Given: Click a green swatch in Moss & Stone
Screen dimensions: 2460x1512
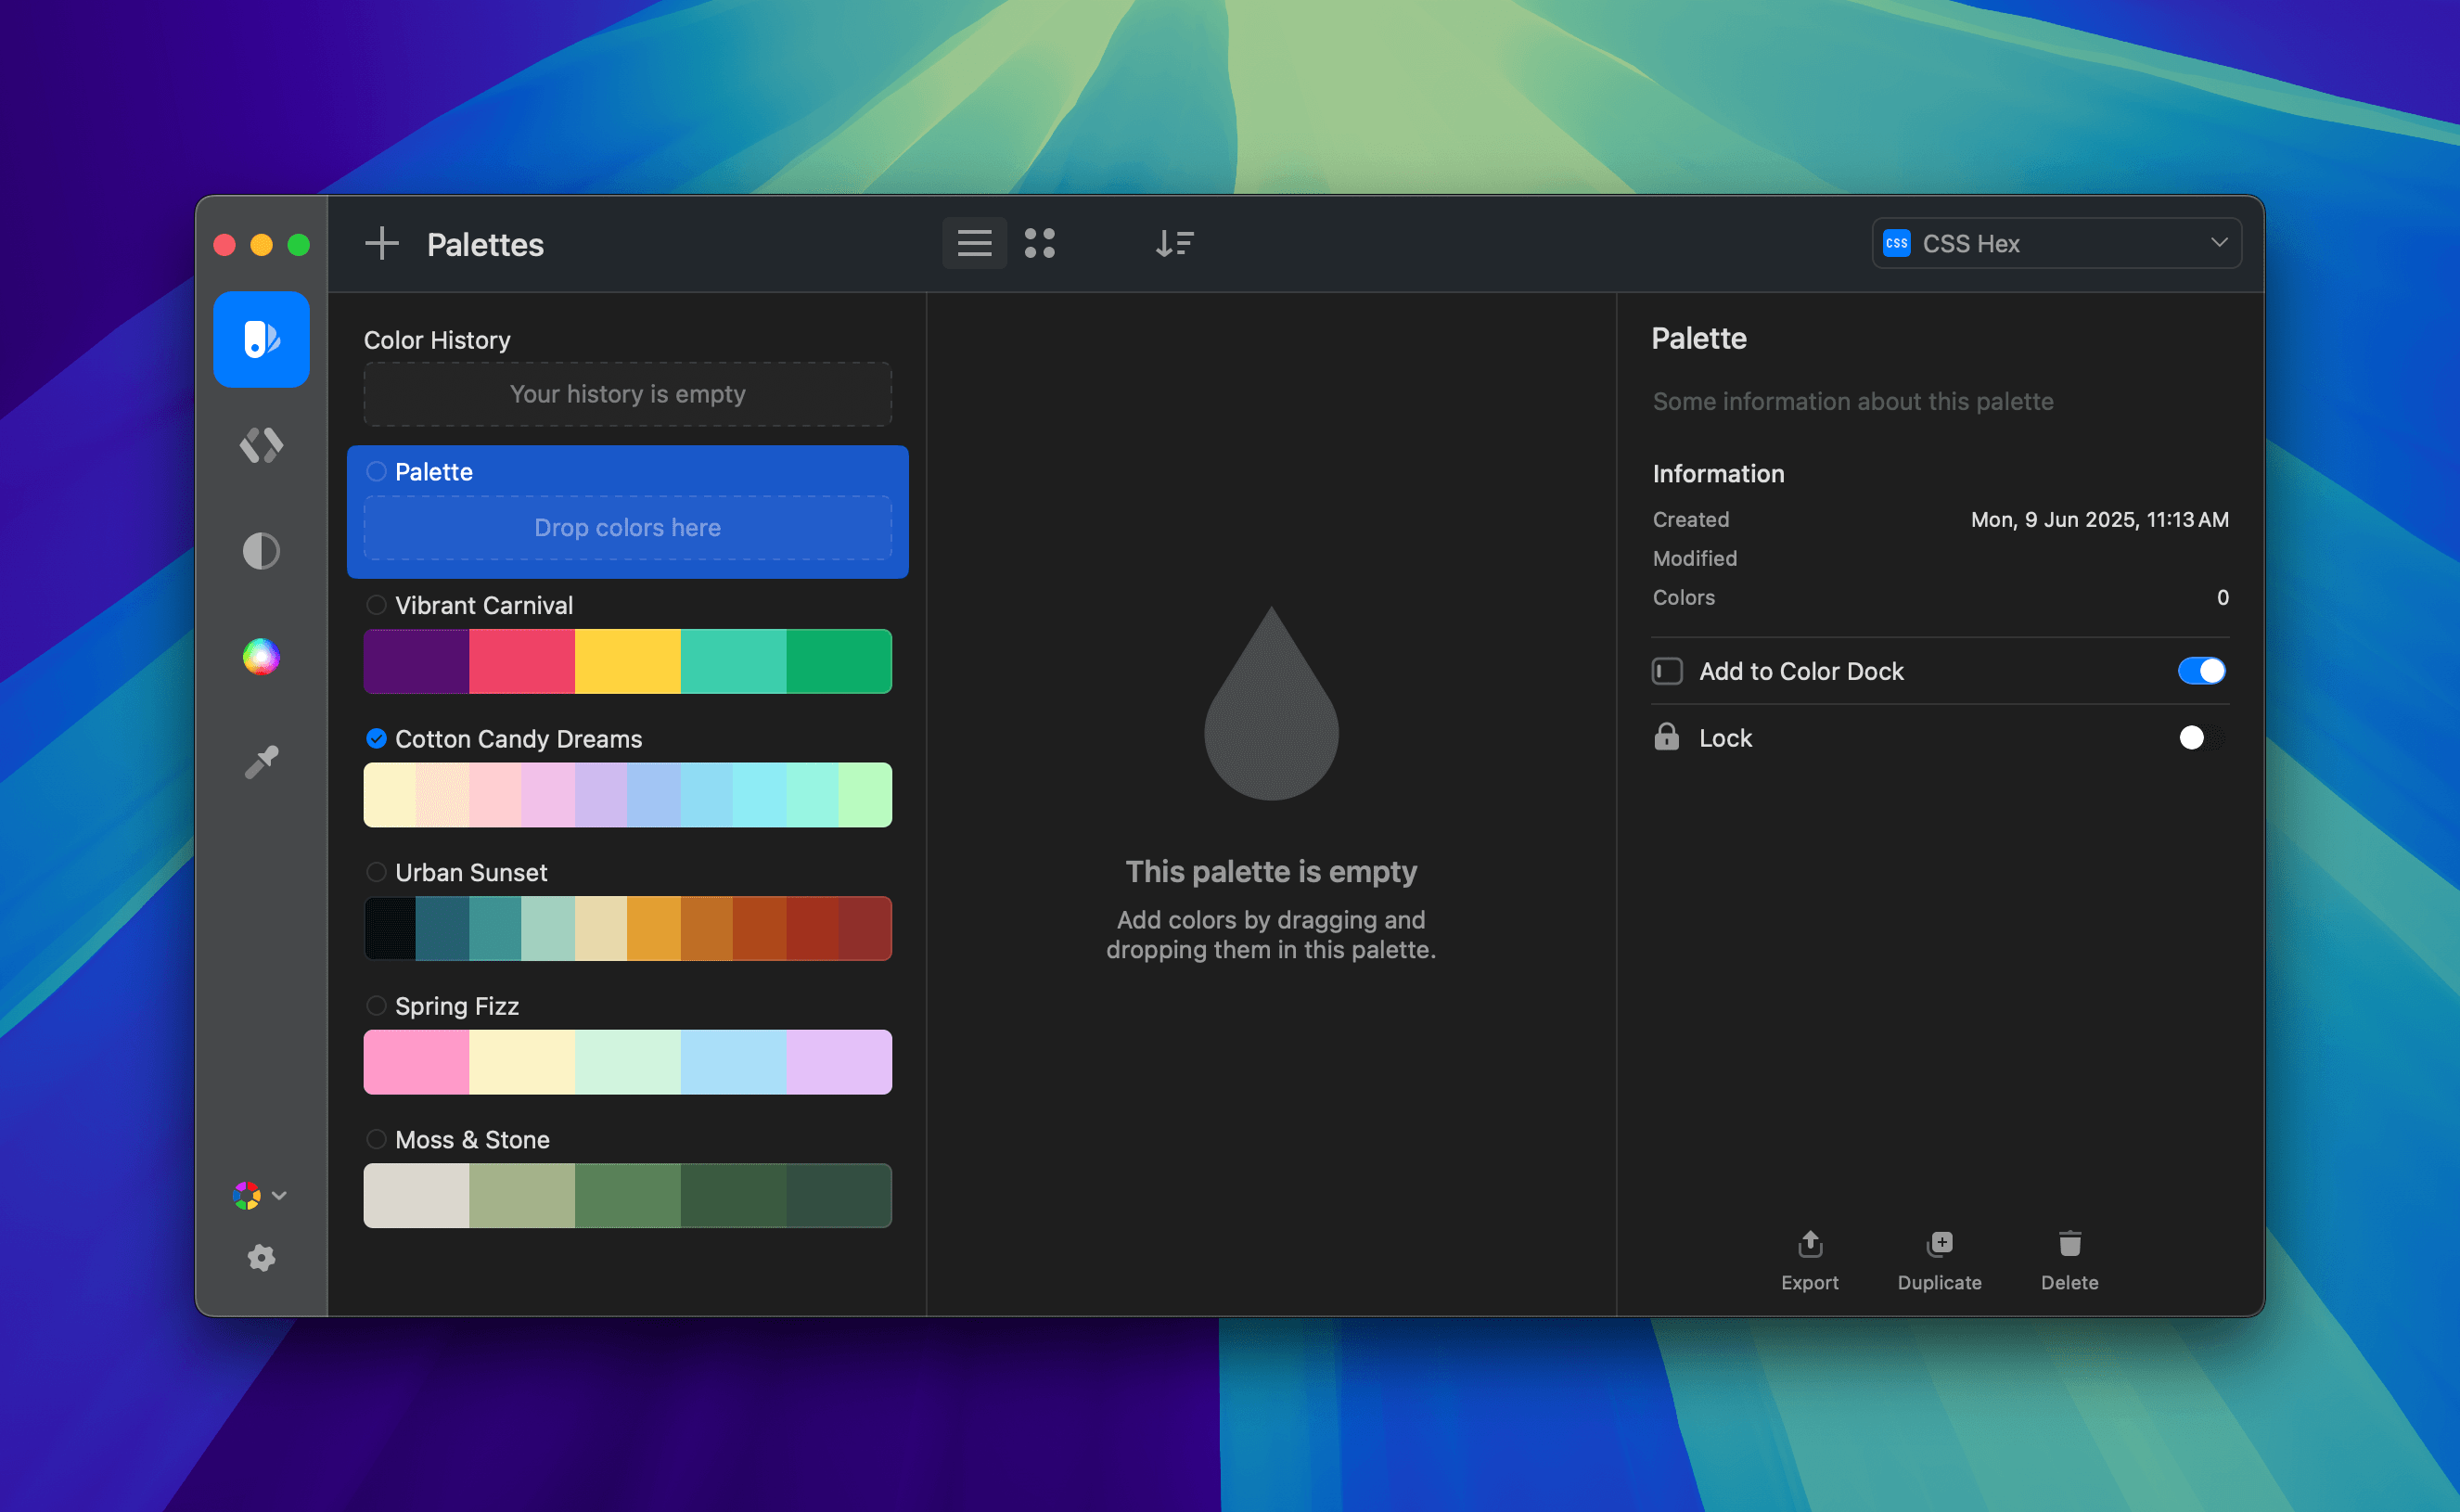Looking at the screenshot, I should (627, 1195).
